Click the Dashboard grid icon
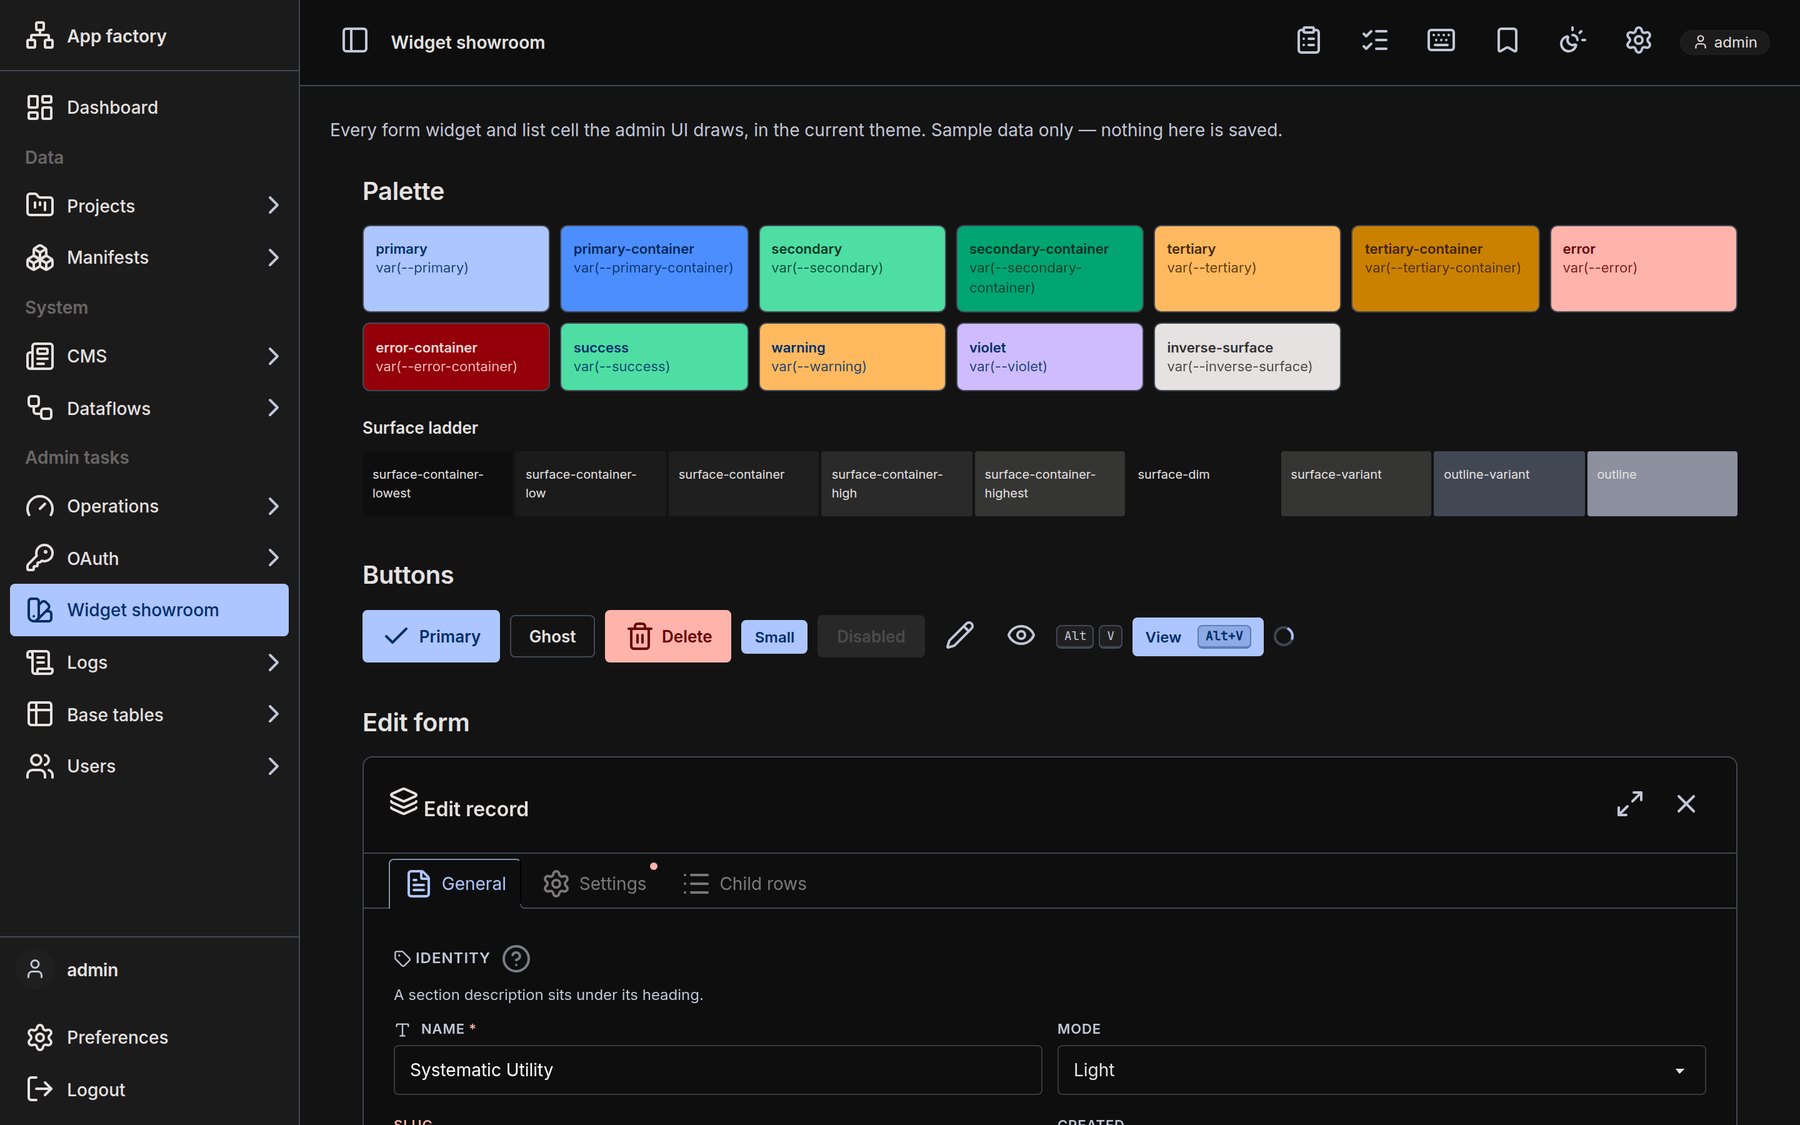This screenshot has width=1800, height=1125. coord(40,107)
